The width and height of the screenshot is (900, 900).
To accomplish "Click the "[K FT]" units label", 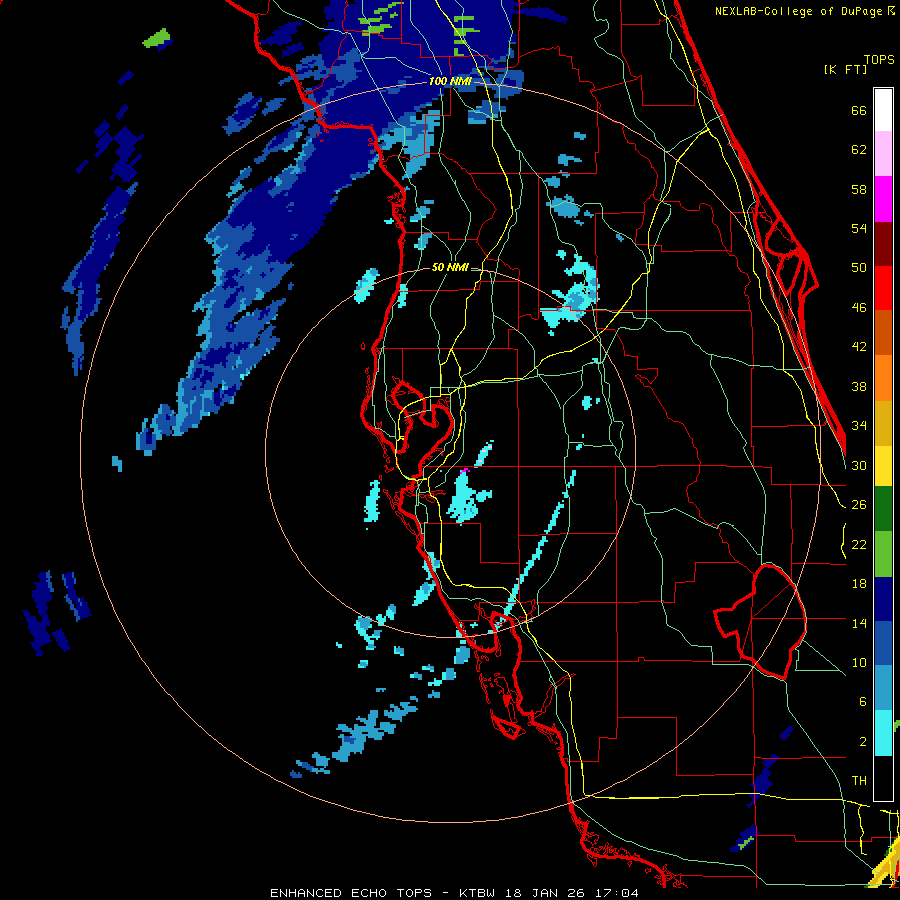I will point(845,69).
